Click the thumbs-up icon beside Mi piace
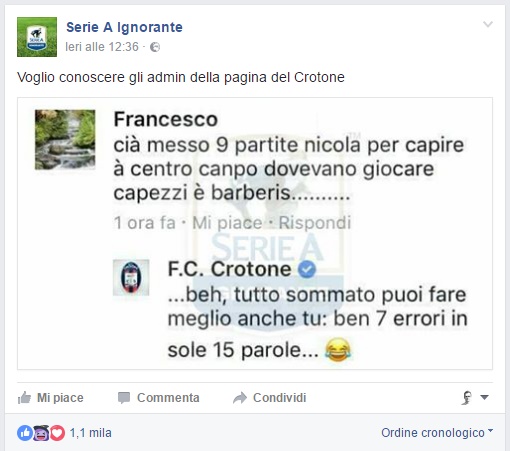The image size is (510, 451). coord(24,398)
